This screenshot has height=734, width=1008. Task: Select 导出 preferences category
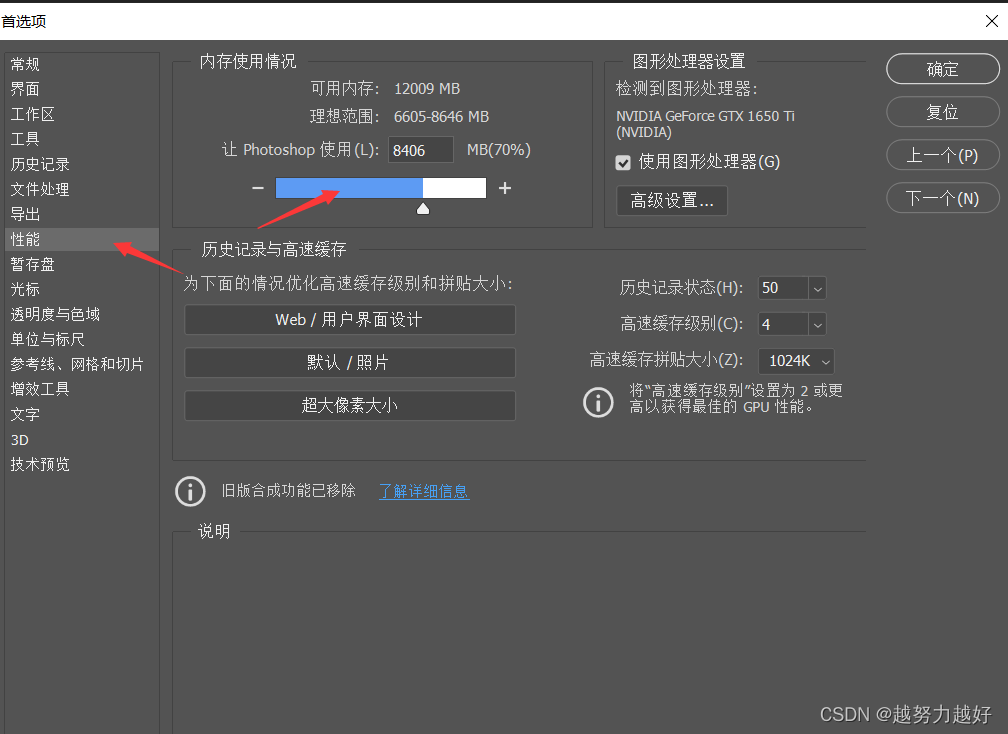pyautogui.click(x=82, y=215)
